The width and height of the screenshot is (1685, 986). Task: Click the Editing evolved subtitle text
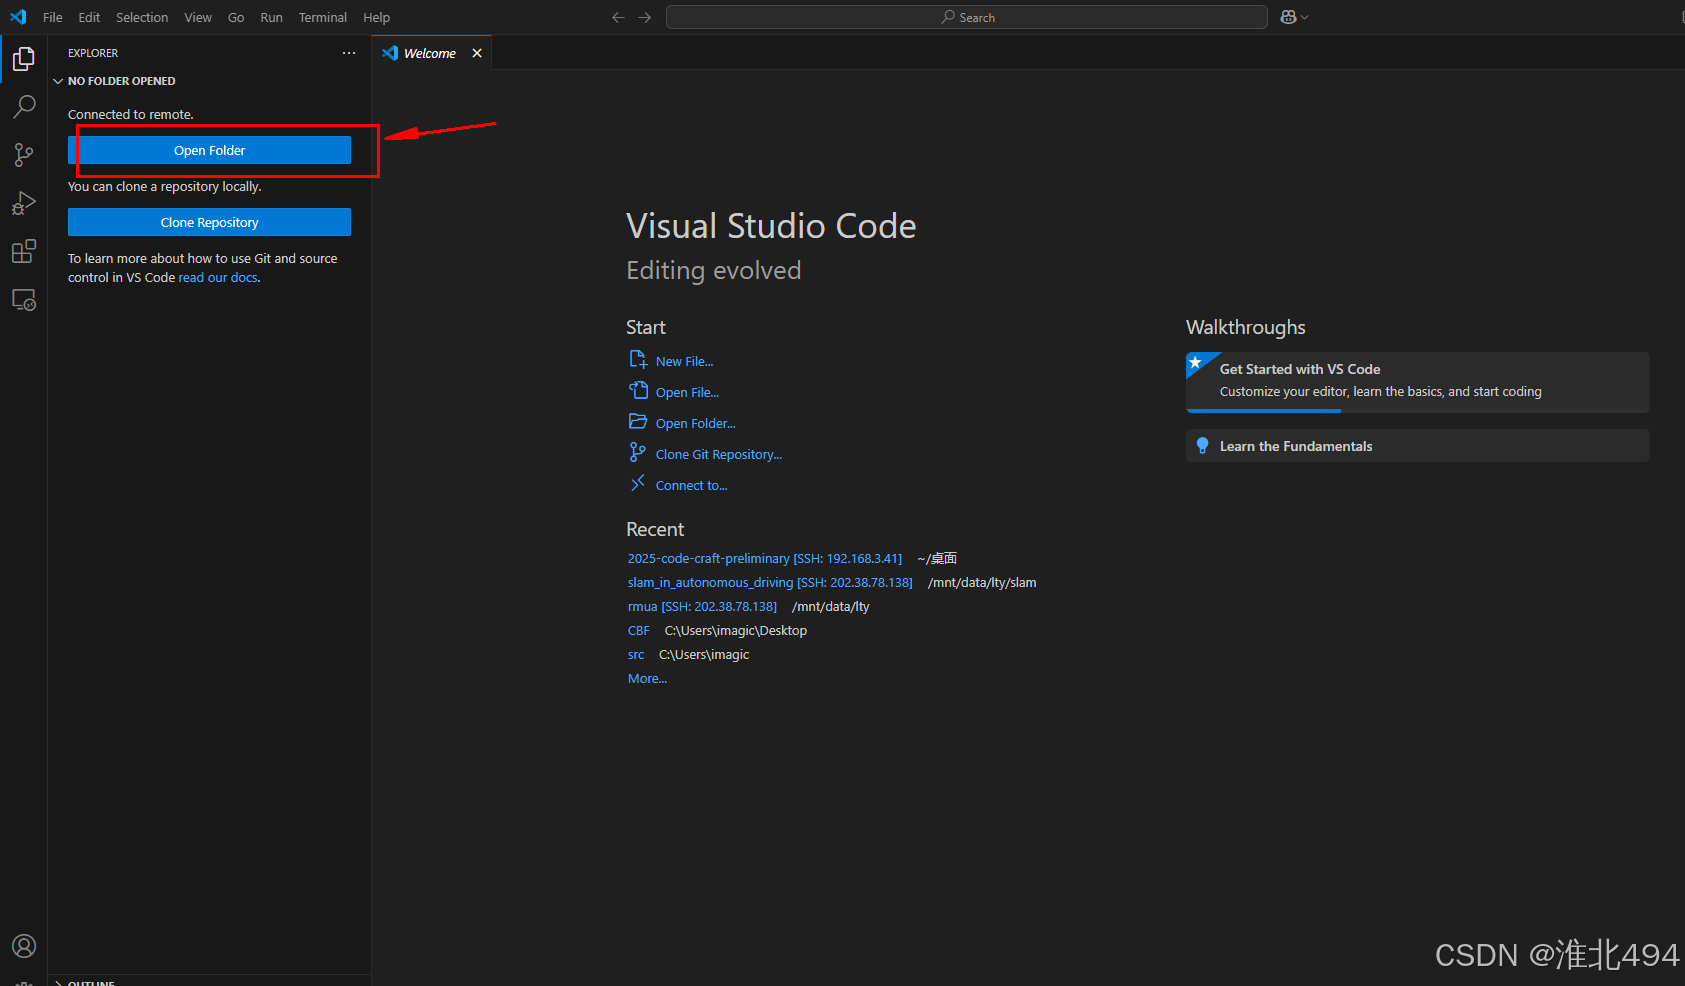tap(713, 270)
